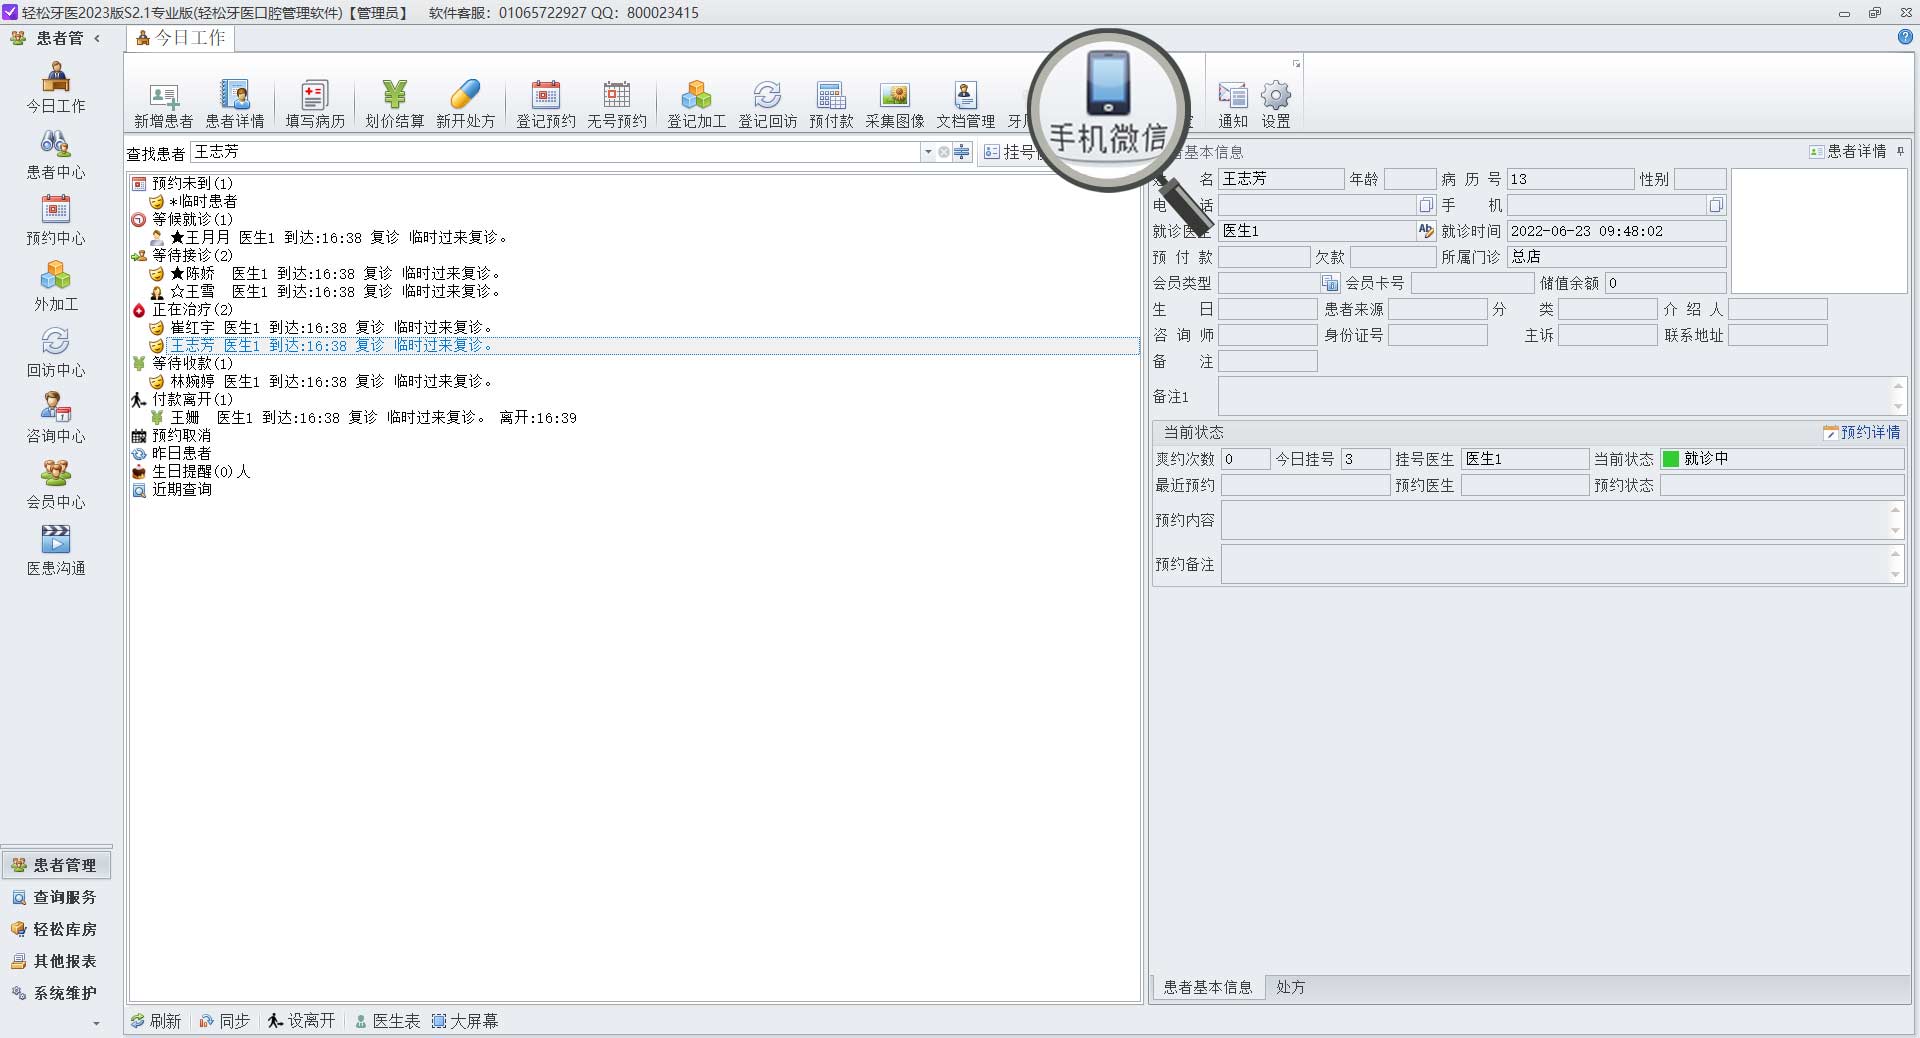
Task: Open 轻松库房 navigation group
Action: pyautogui.click(x=56, y=929)
